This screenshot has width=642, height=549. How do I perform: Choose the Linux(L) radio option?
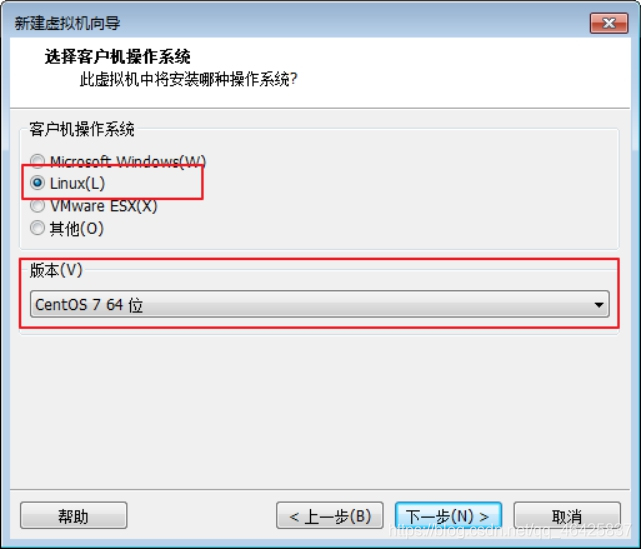click(37, 183)
